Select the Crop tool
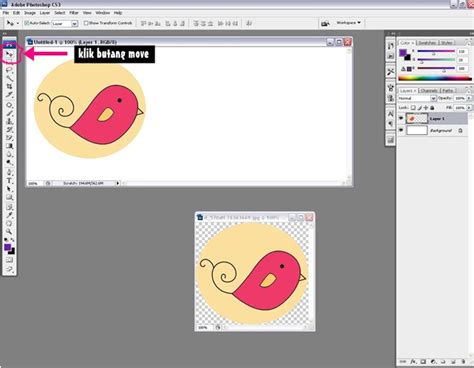 (10, 86)
